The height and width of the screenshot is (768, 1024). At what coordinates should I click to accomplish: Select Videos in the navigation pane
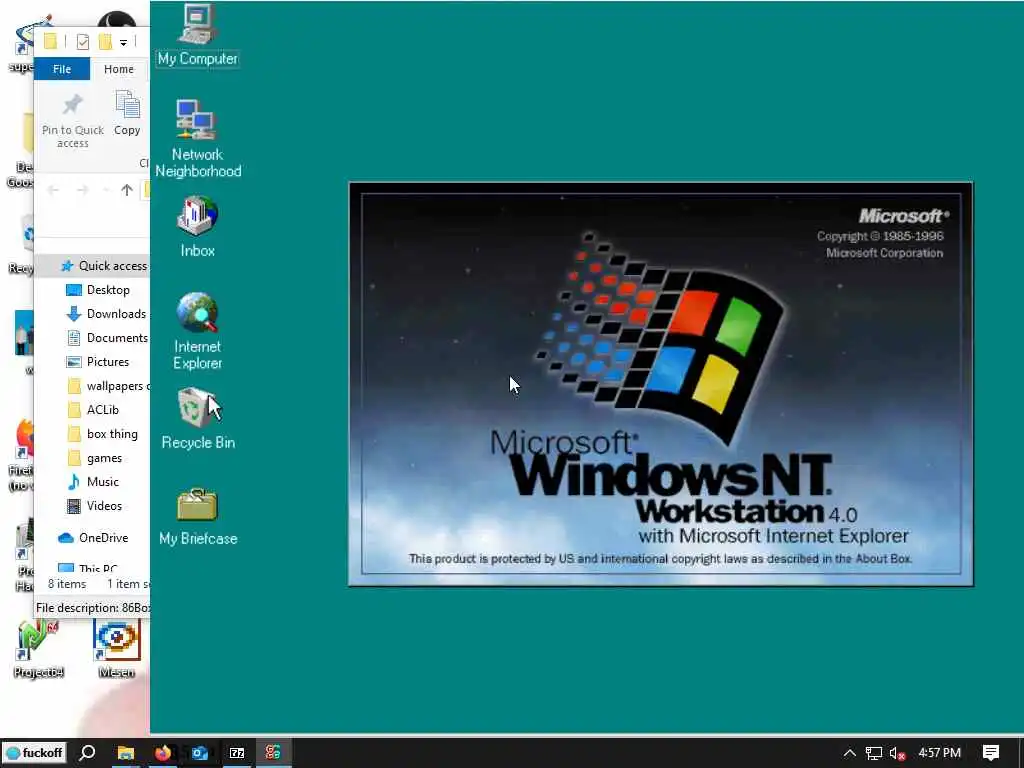point(95,506)
